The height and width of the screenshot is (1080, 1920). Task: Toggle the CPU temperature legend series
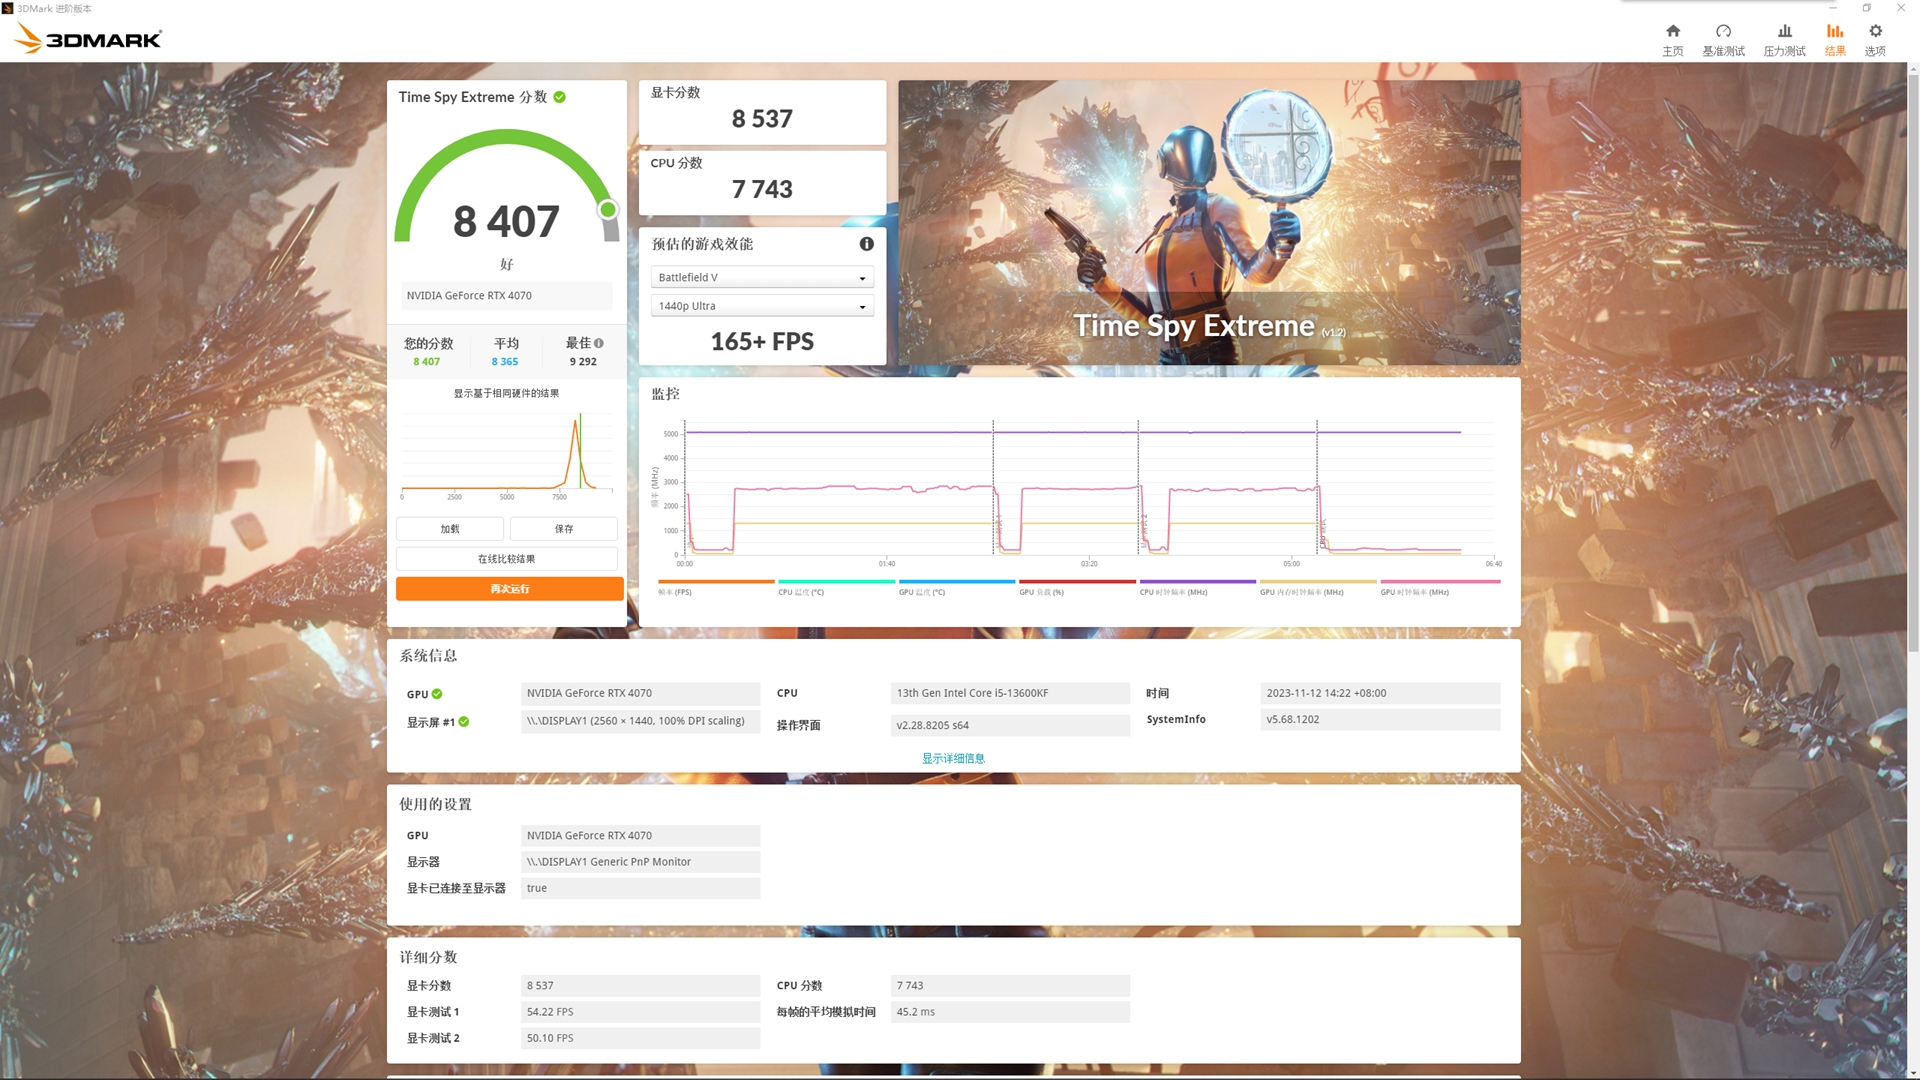click(801, 592)
